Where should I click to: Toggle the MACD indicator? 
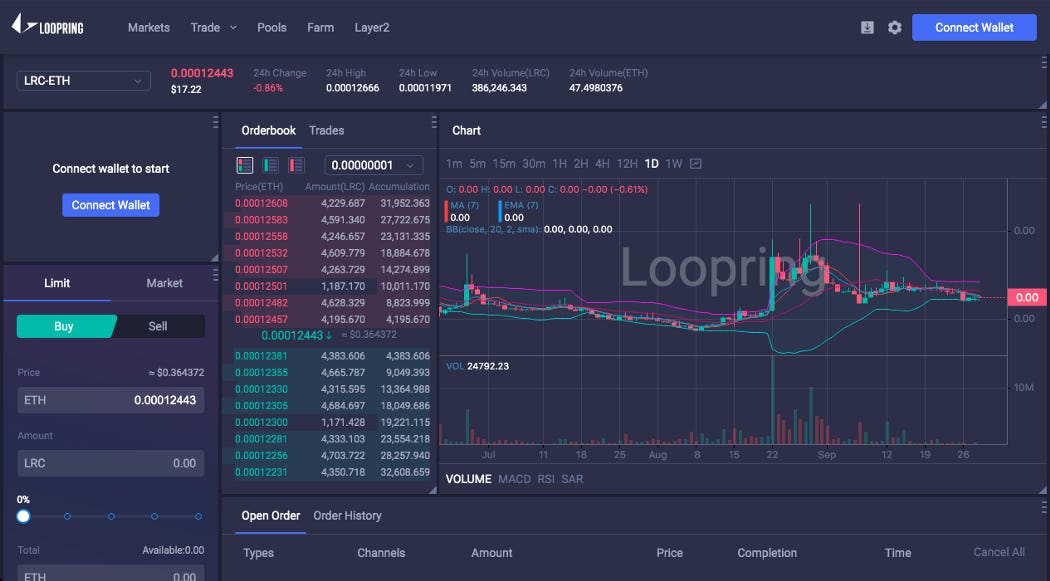tap(514, 479)
